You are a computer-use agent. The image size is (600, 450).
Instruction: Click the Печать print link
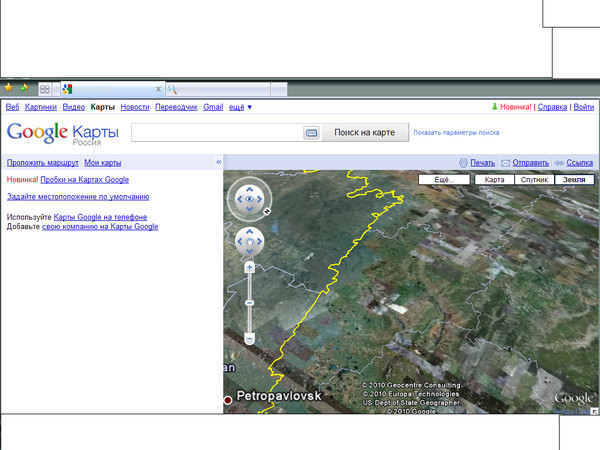(x=483, y=163)
